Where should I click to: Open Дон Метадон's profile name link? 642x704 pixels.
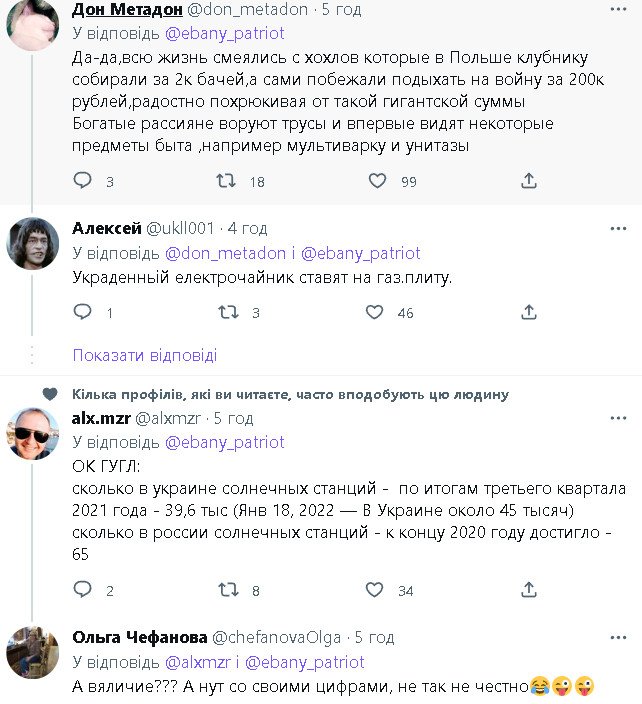click(127, 10)
